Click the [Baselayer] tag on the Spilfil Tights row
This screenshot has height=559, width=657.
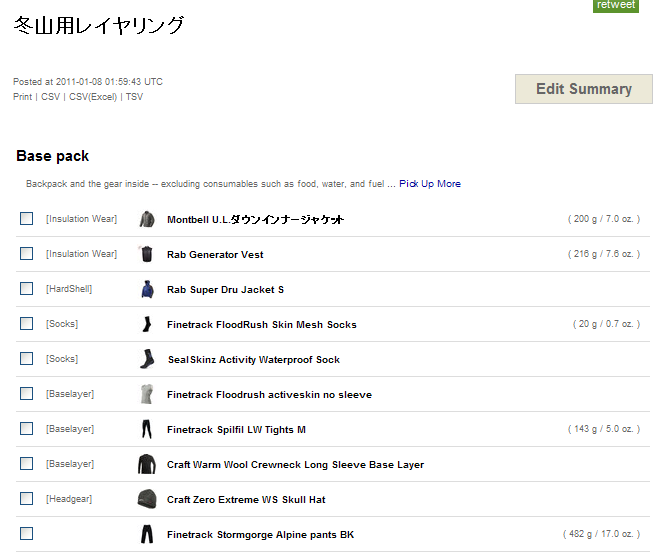[70, 429]
